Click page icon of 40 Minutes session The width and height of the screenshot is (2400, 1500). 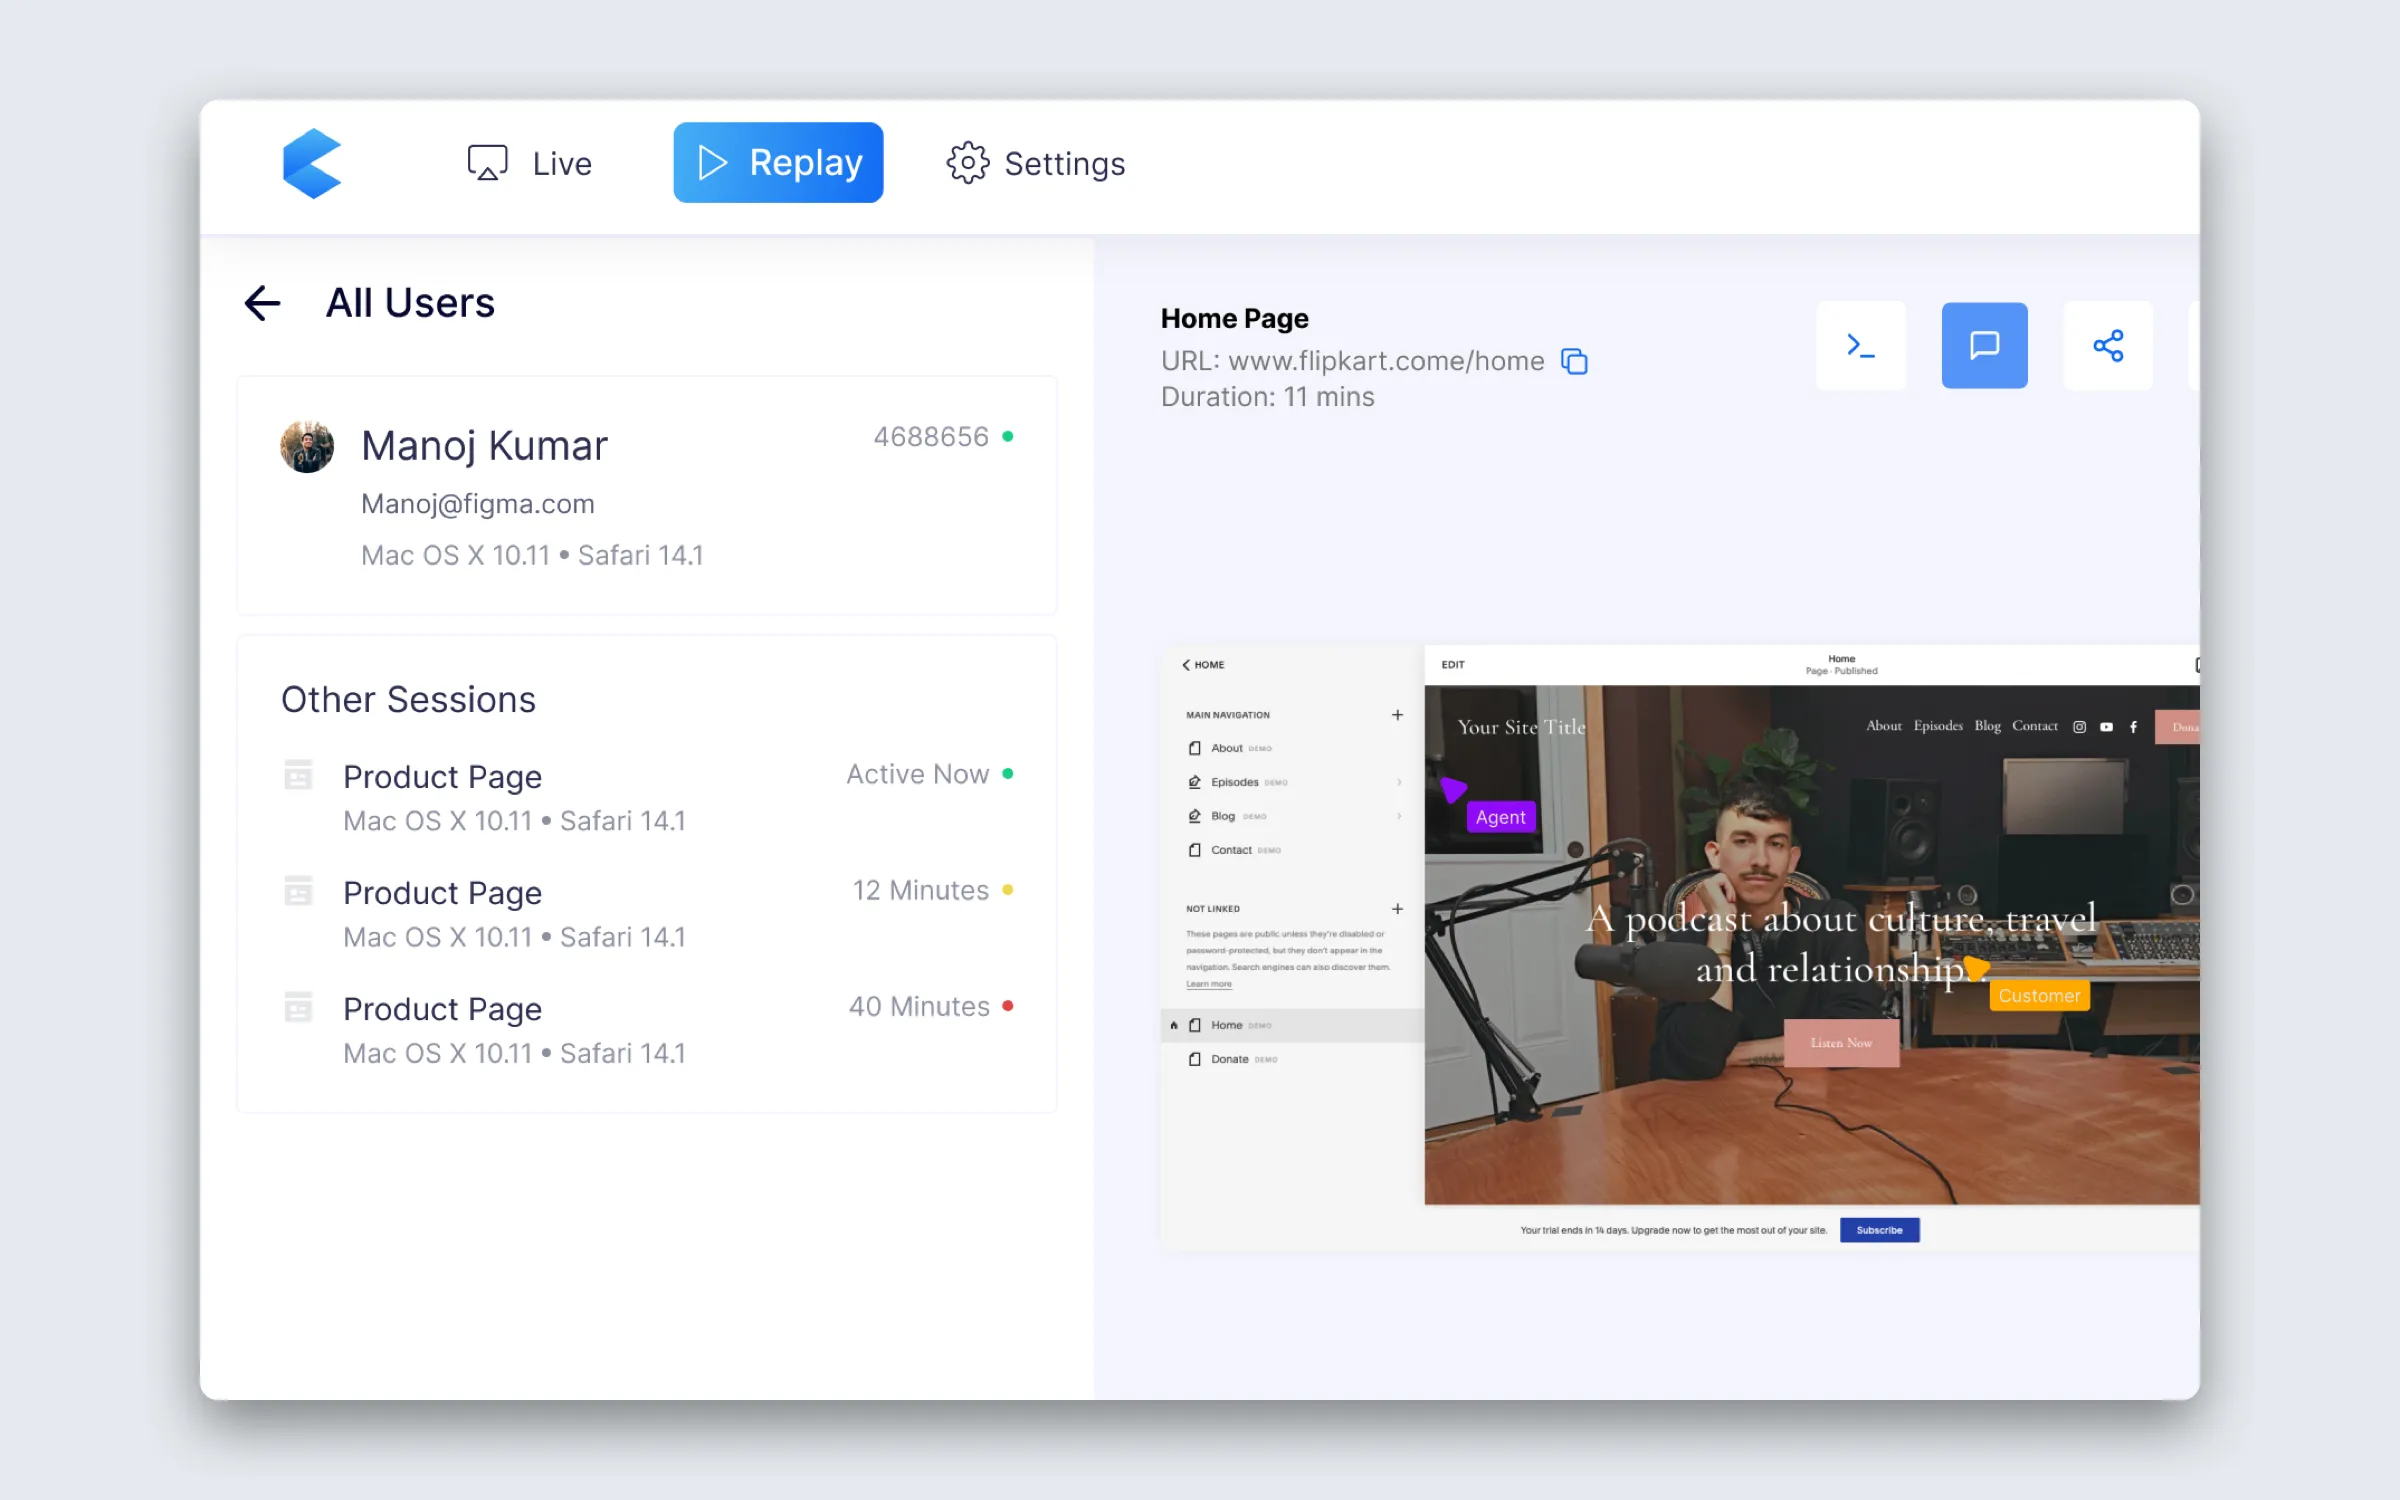pyautogui.click(x=298, y=1007)
